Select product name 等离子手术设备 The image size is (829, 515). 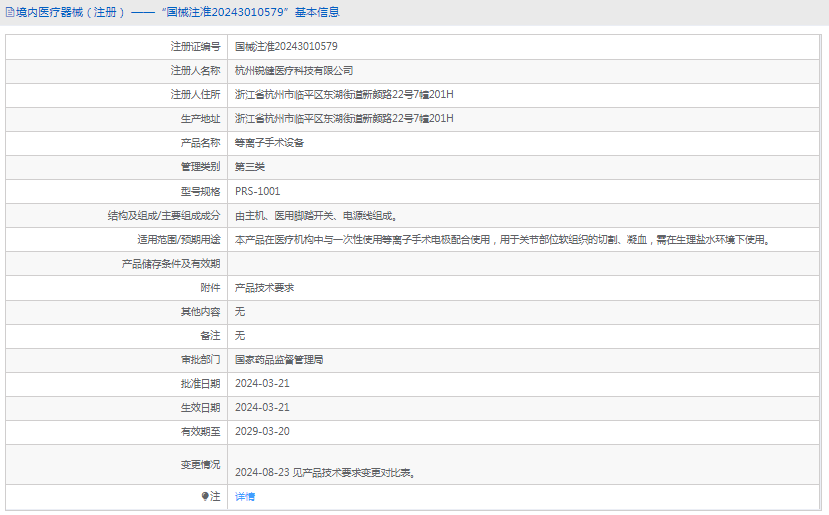click(x=269, y=143)
